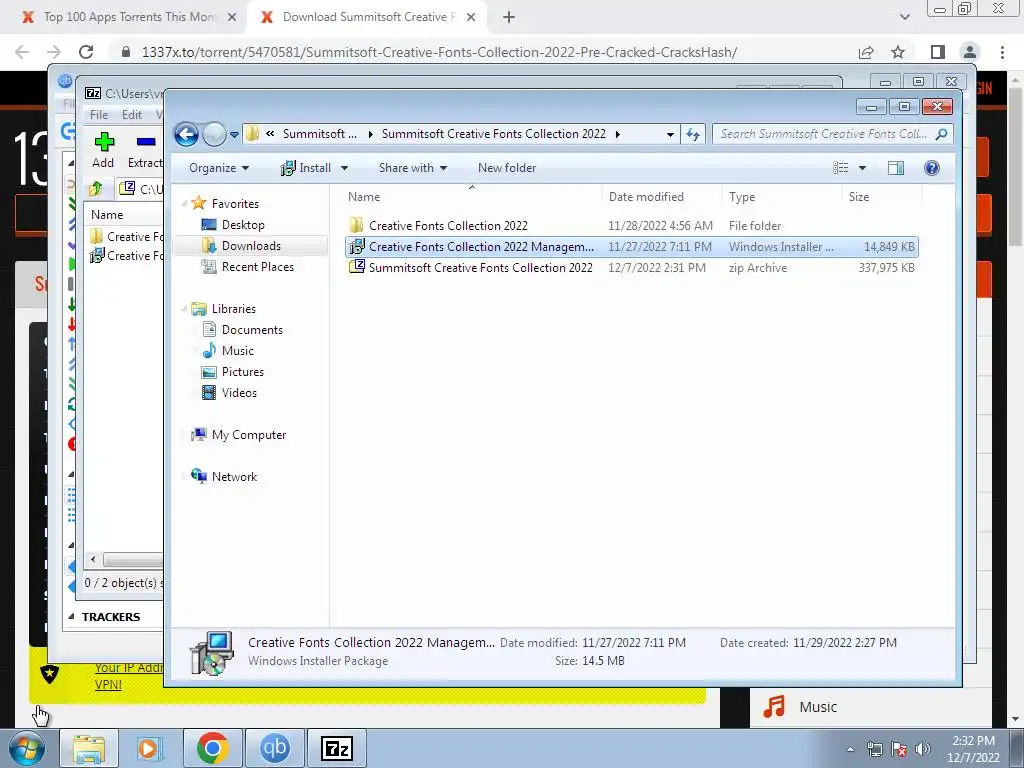Close the Top 100 Apps Torrents tab

point(232,18)
